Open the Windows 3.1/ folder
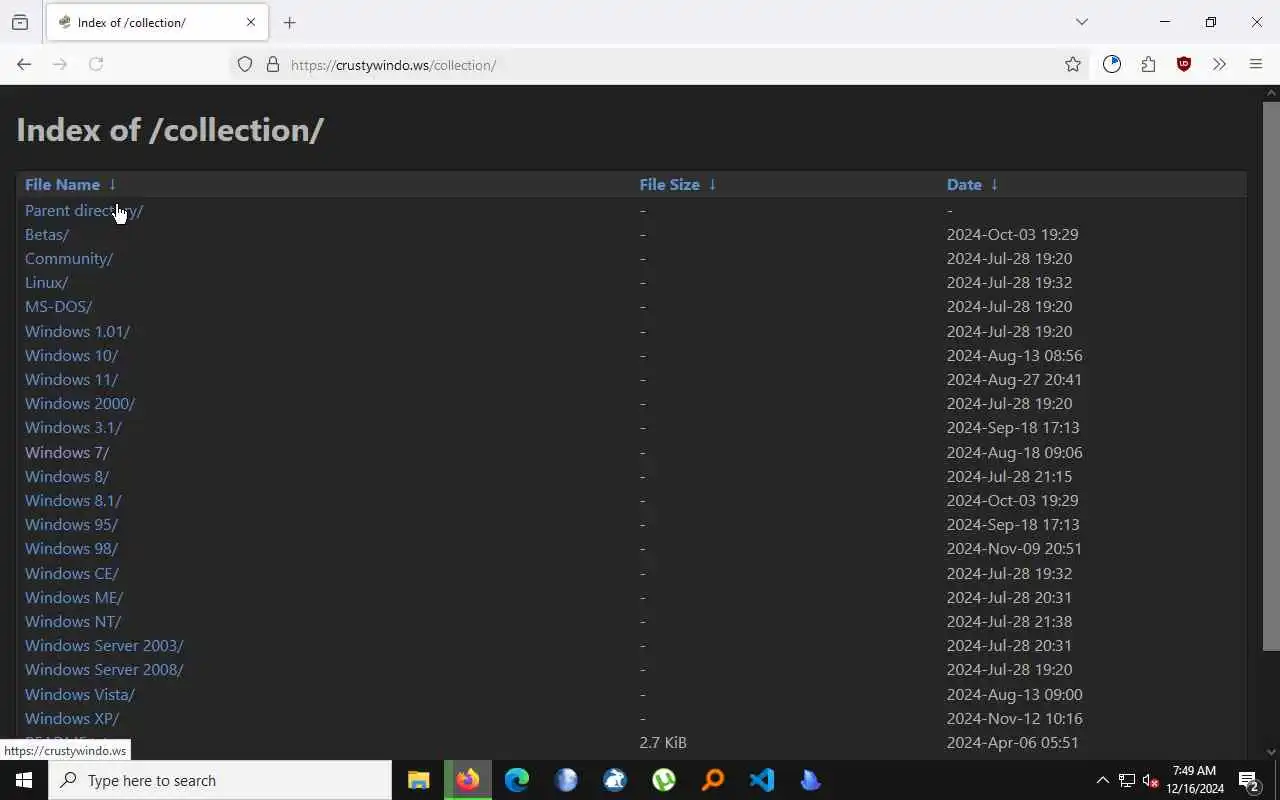 tap(73, 427)
